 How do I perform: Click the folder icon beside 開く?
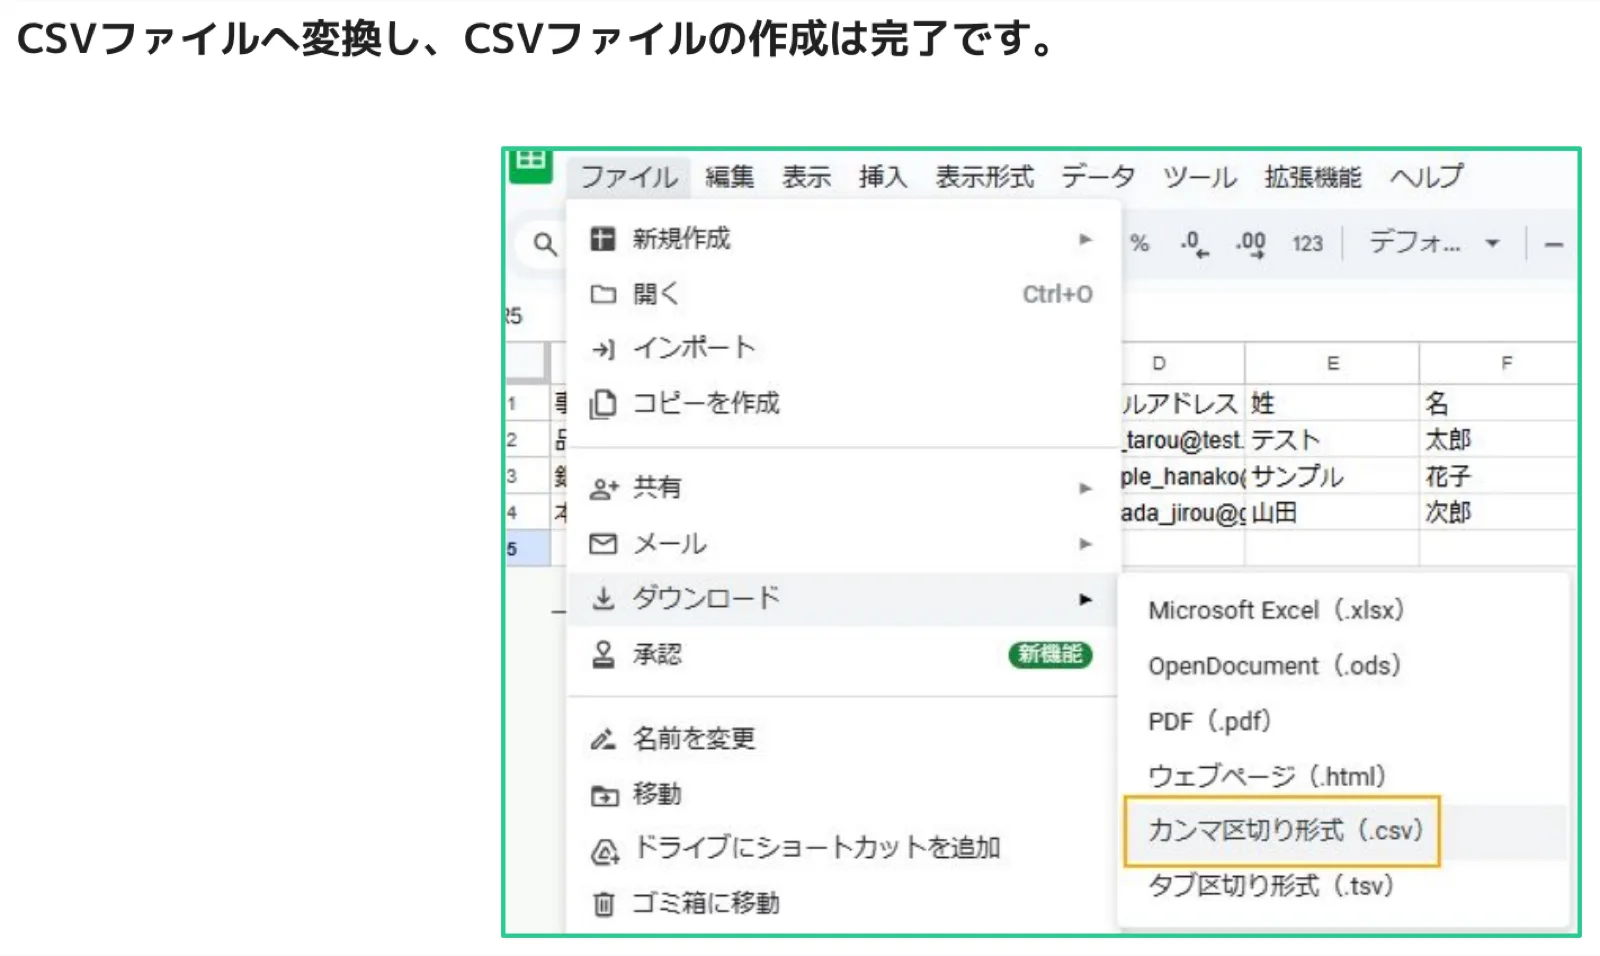(603, 294)
